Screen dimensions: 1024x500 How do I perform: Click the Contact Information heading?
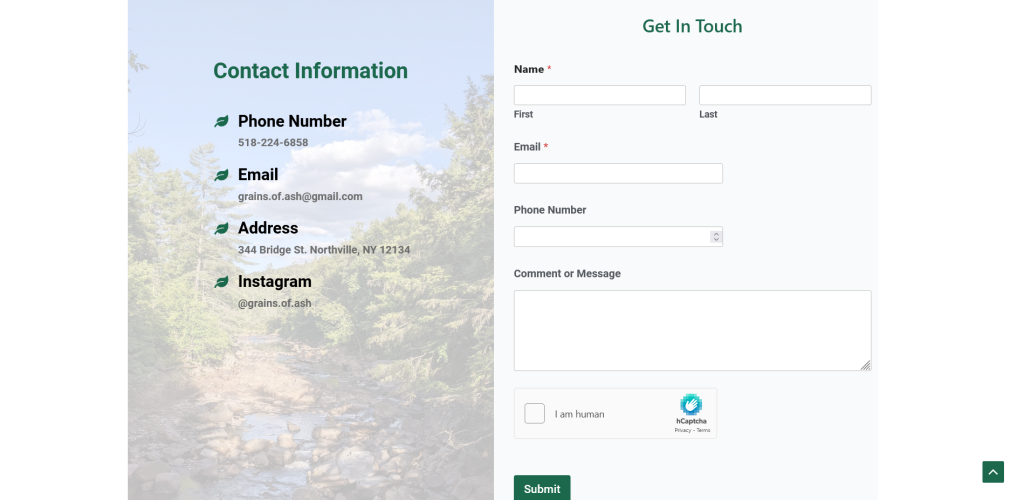pos(310,70)
